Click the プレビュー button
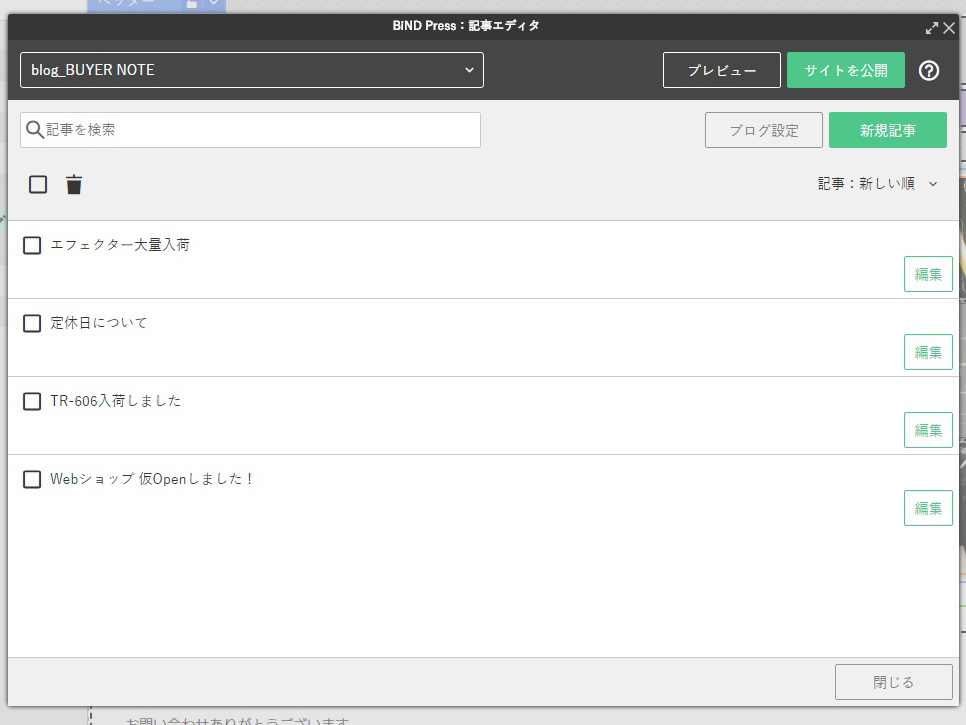966x725 pixels. pos(721,70)
